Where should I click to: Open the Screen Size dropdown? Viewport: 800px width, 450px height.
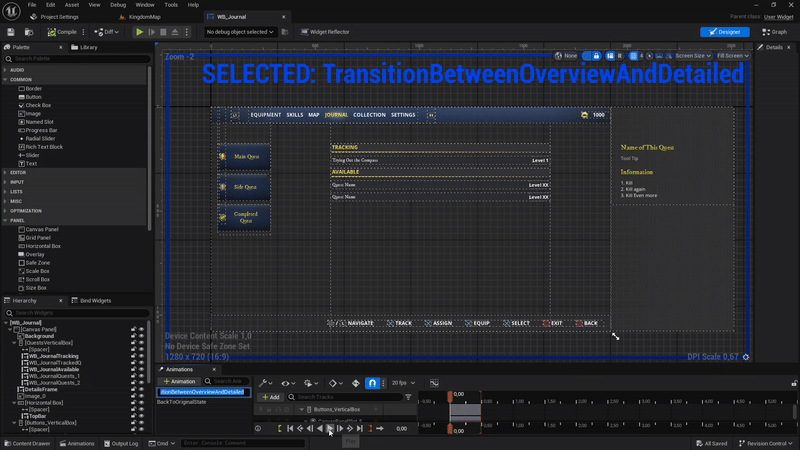(694, 56)
